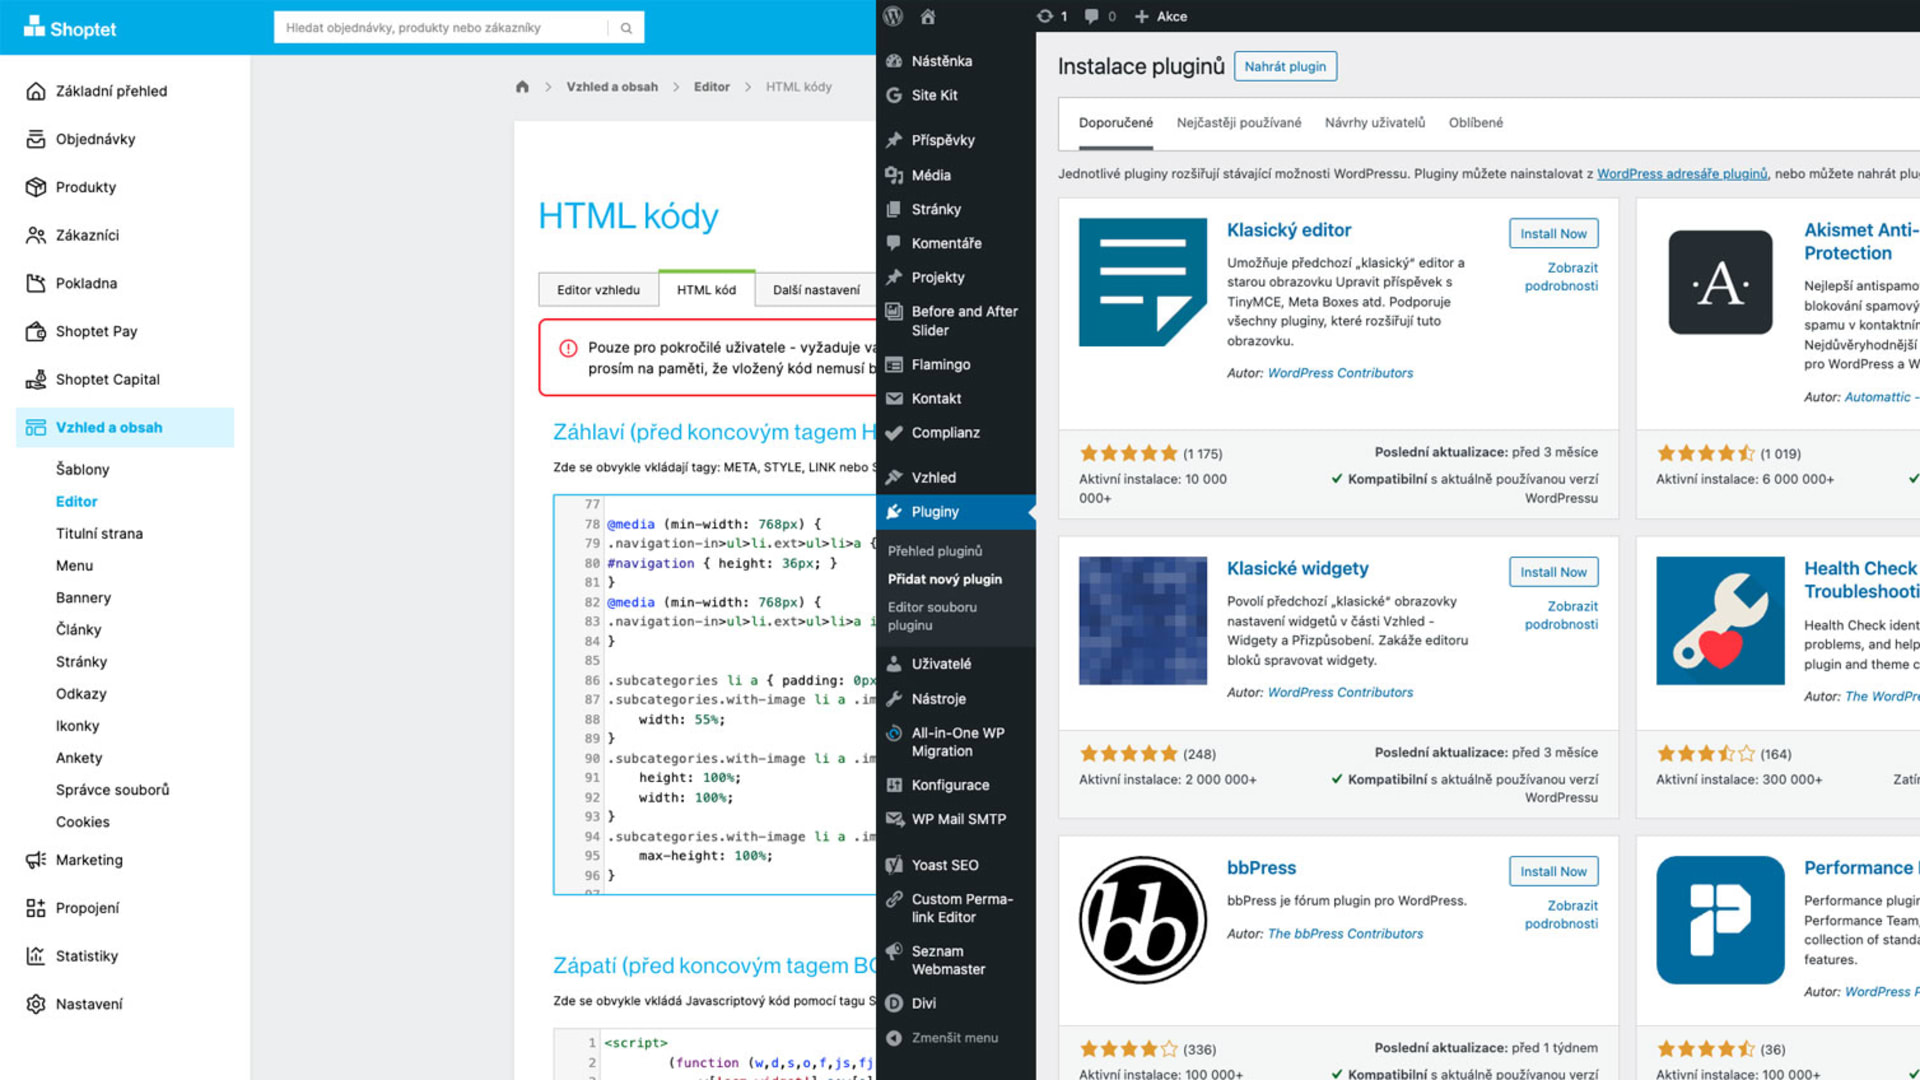Open Návrhy uživatelů plugins tab

(x=1375, y=123)
